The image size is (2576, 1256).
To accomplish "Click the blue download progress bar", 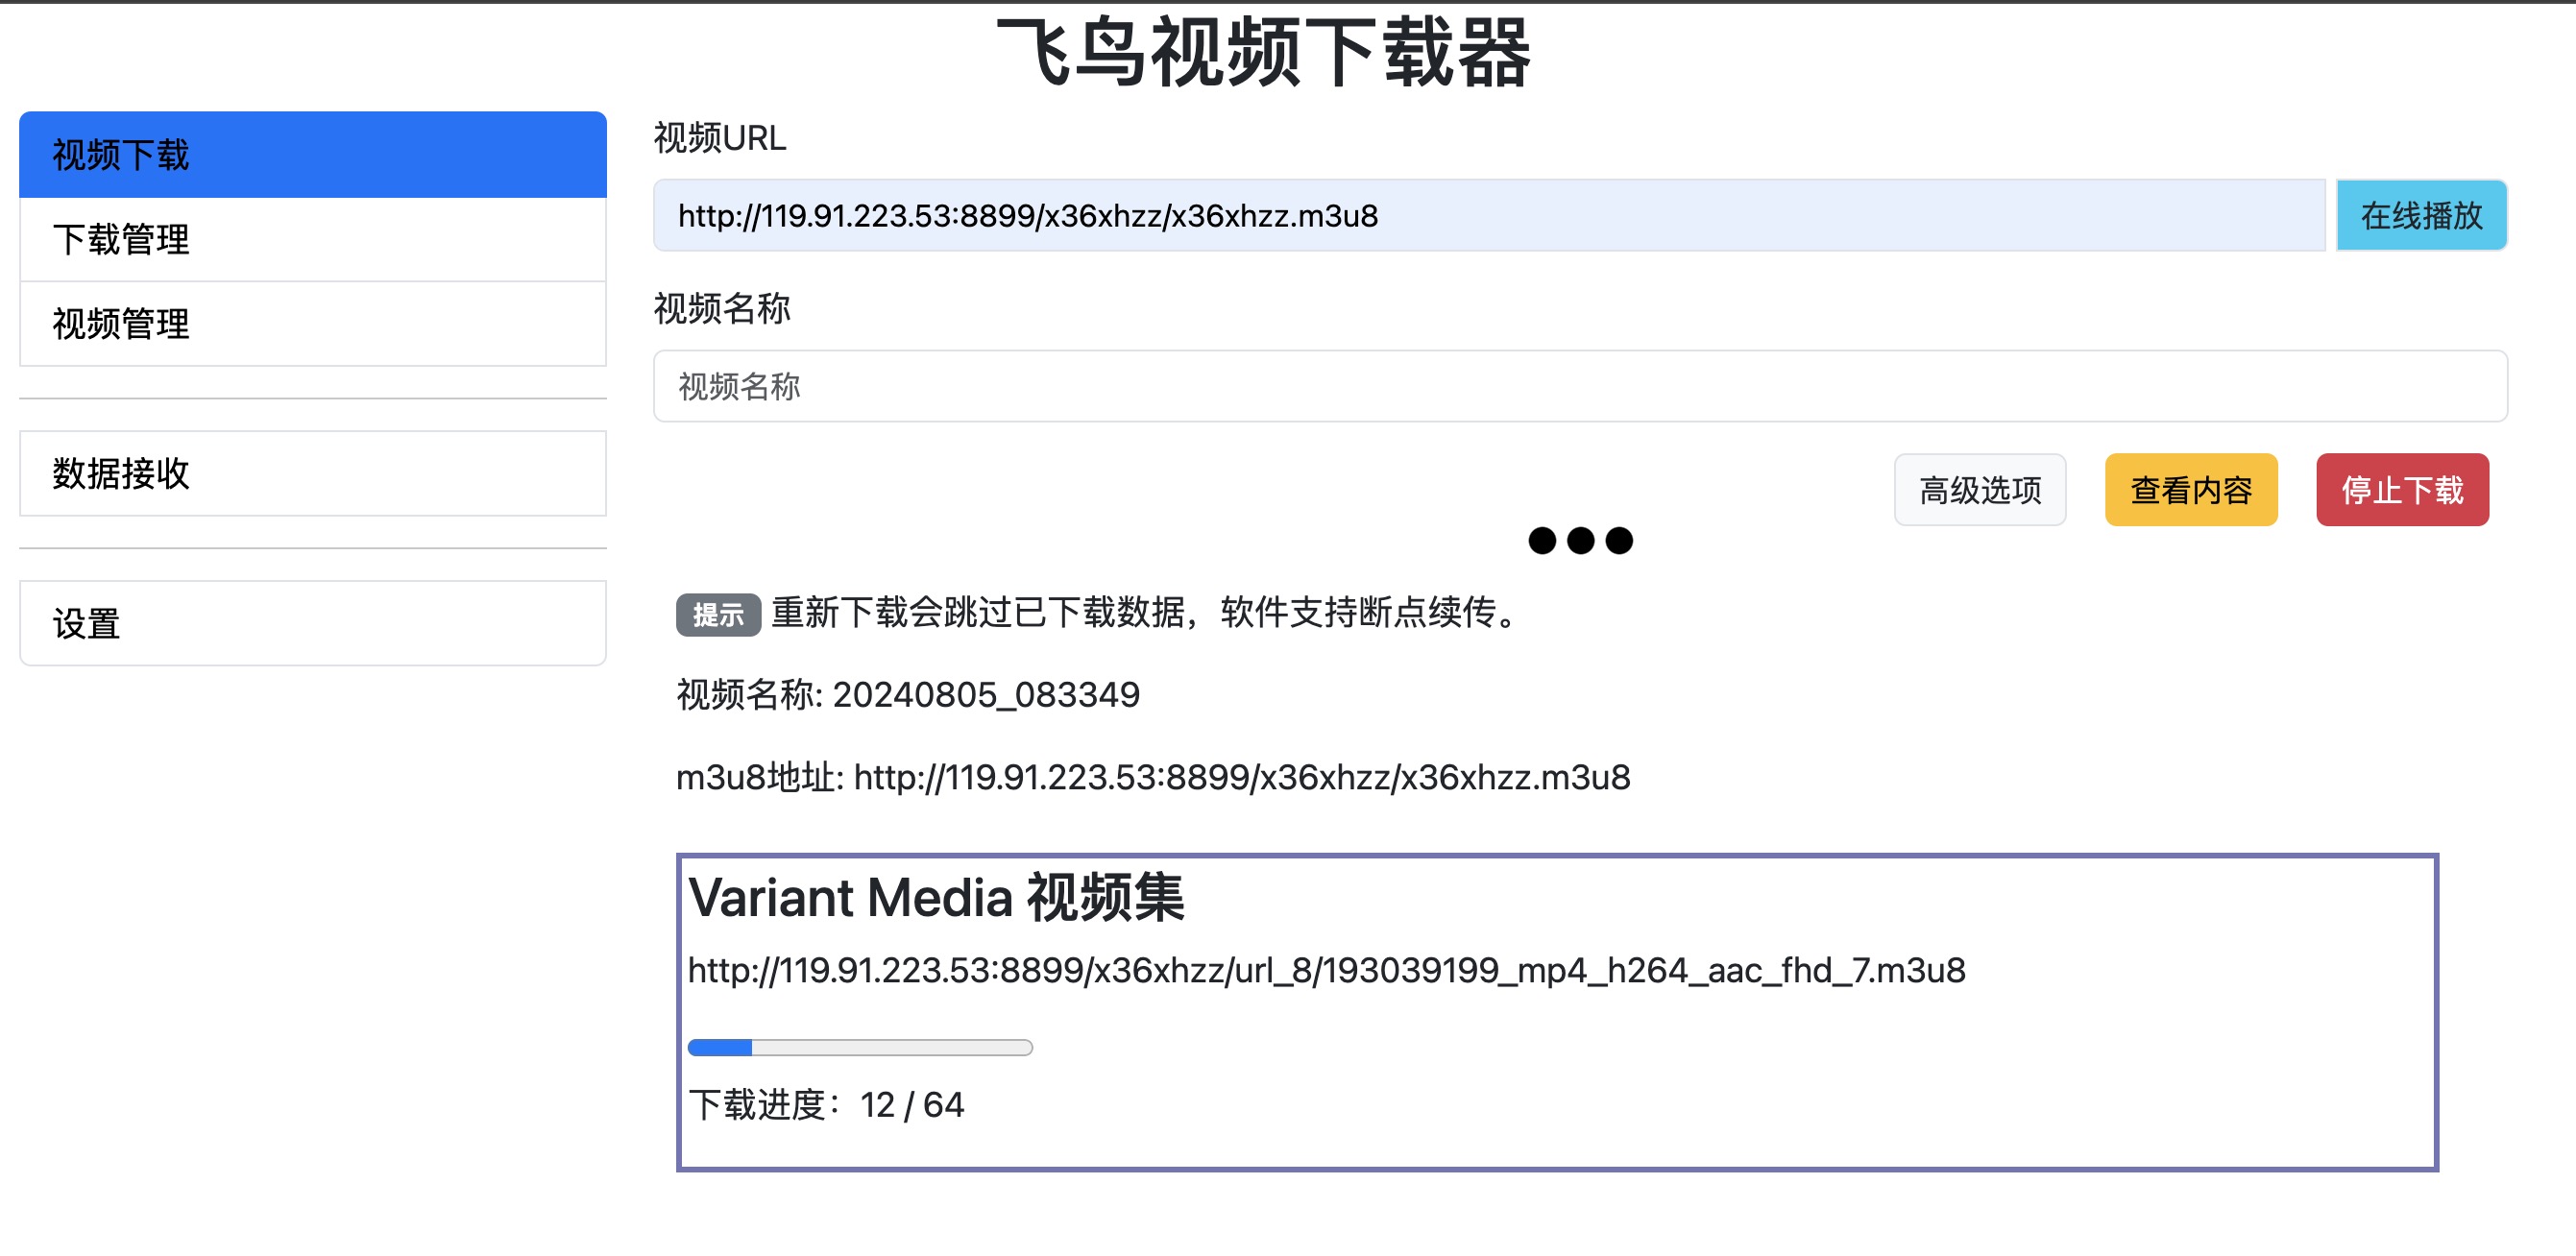I will [x=860, y=1047].
